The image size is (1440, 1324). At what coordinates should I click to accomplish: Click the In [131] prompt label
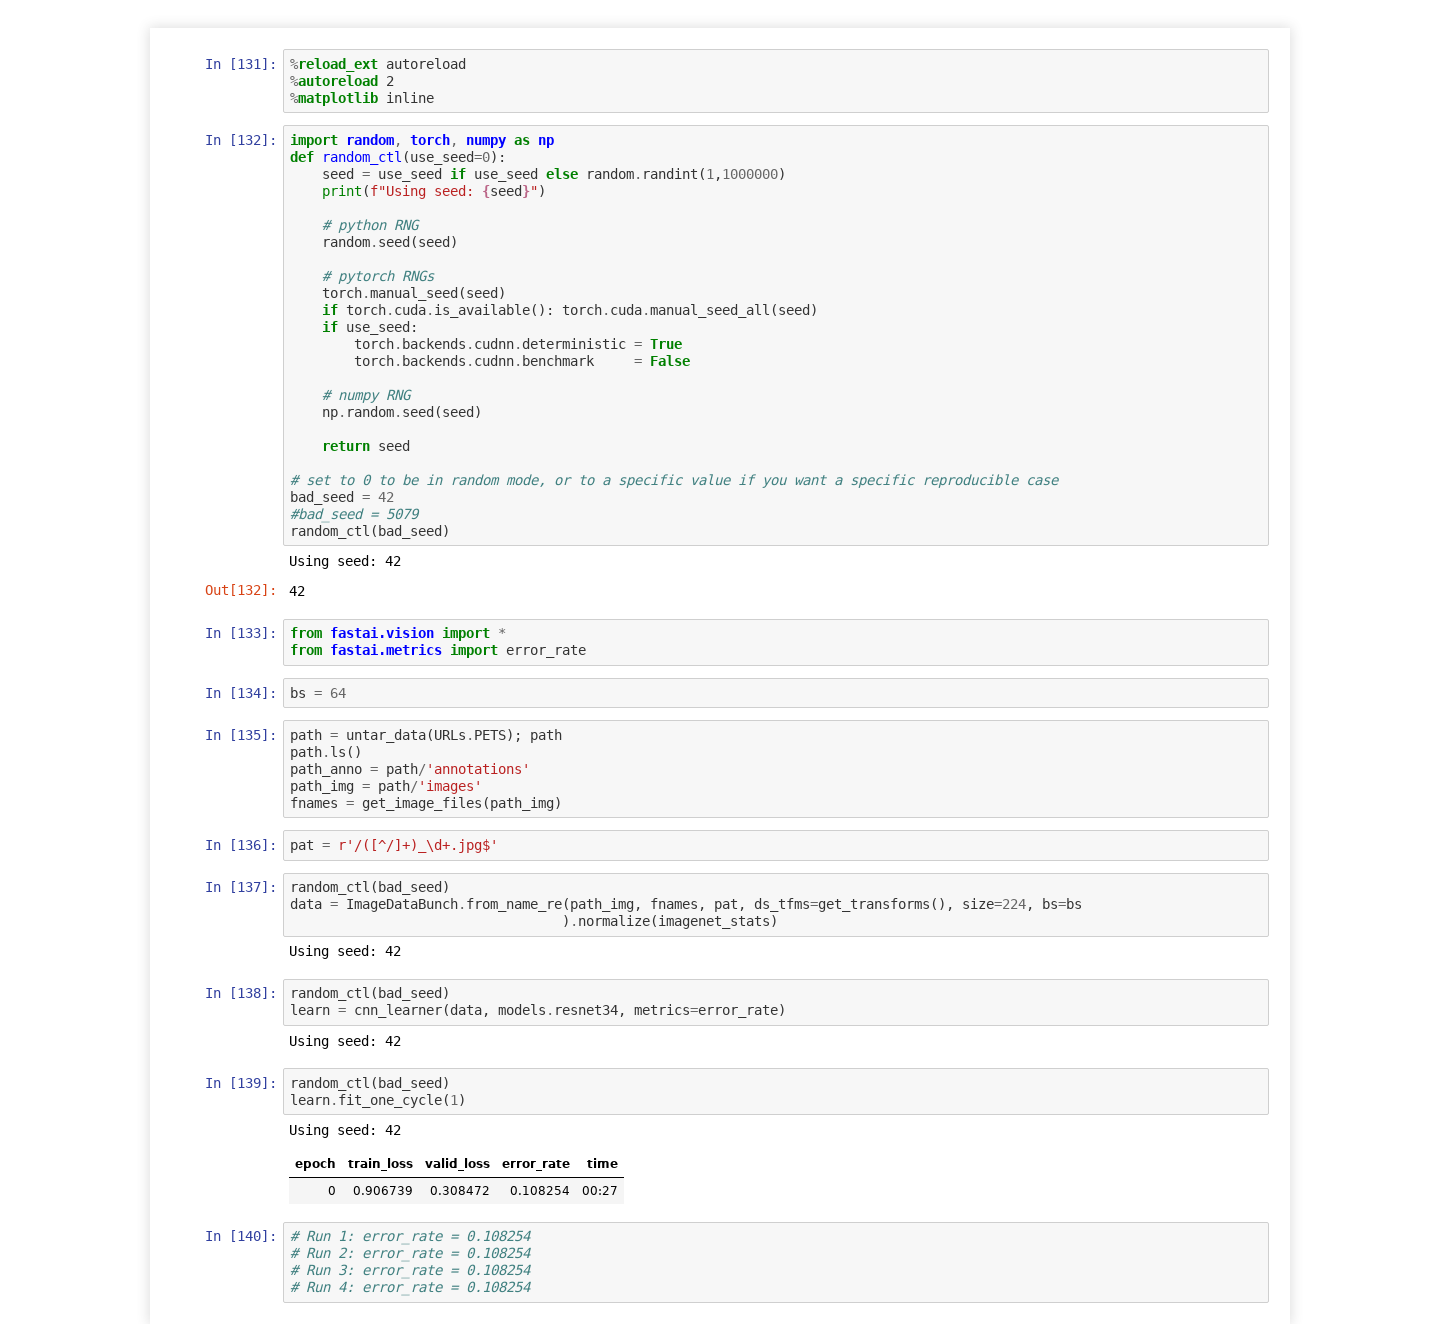[240, 64]
